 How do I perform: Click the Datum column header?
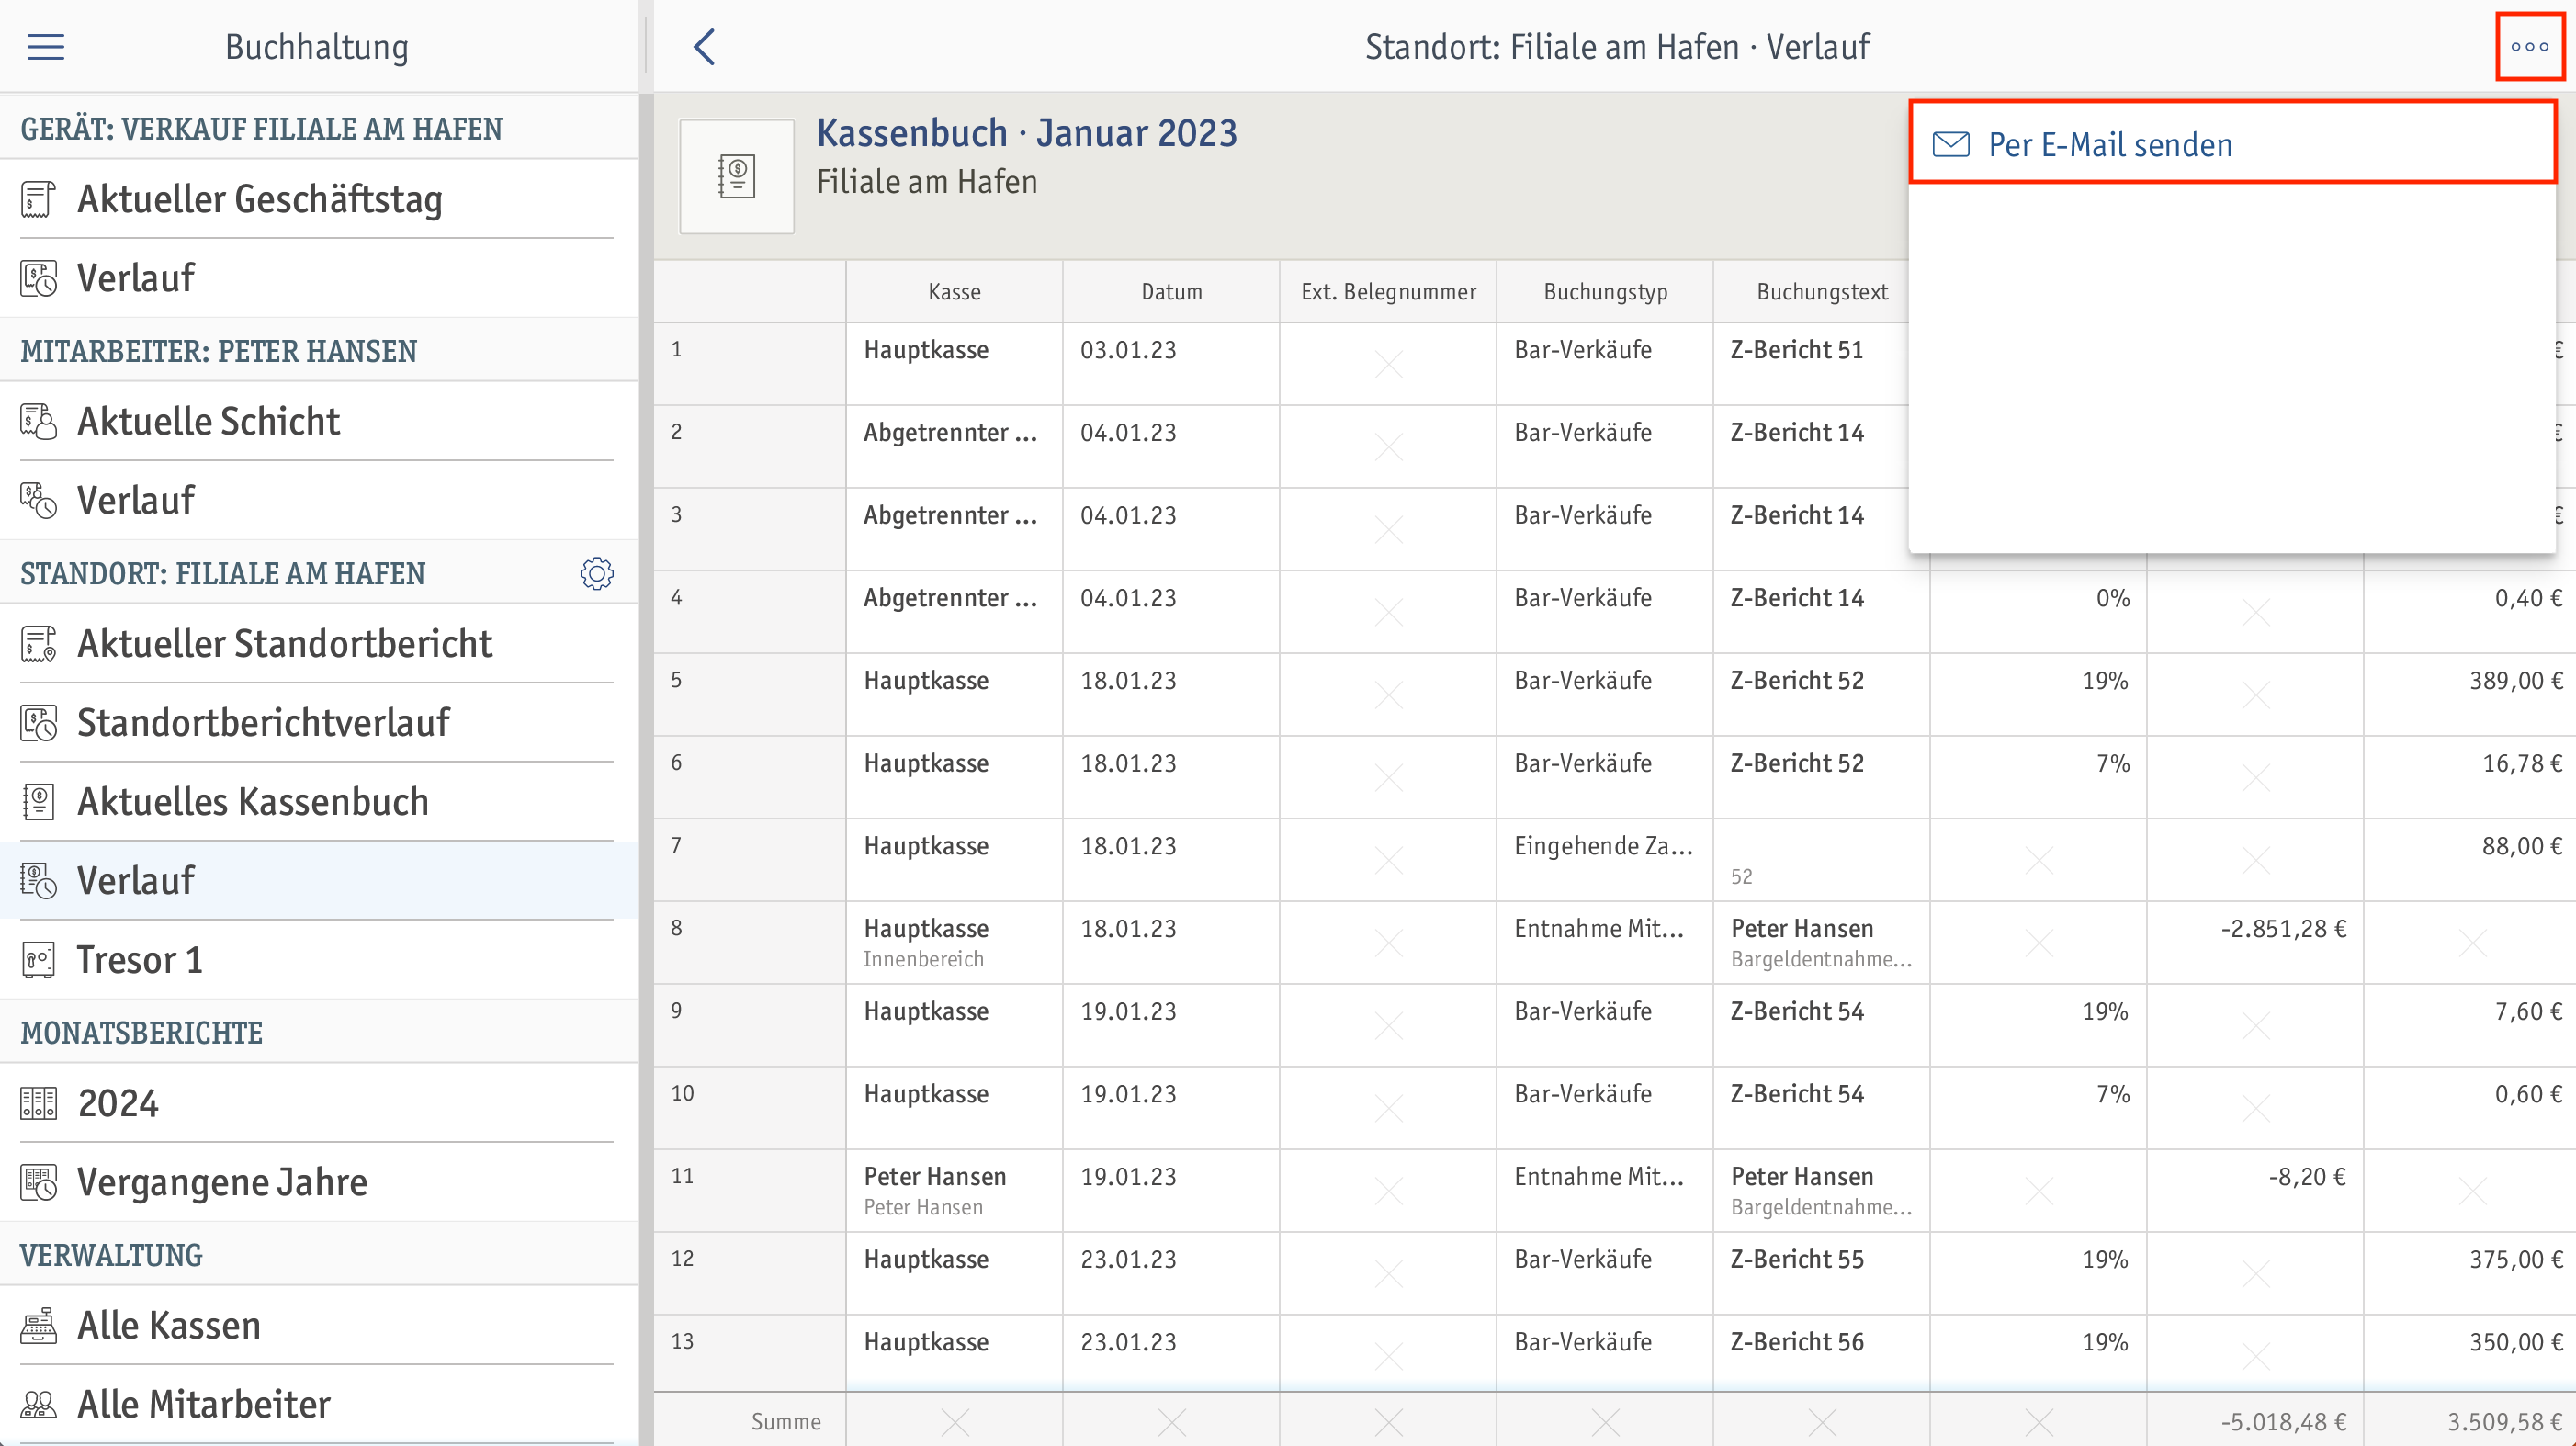tap(1171, 292)
